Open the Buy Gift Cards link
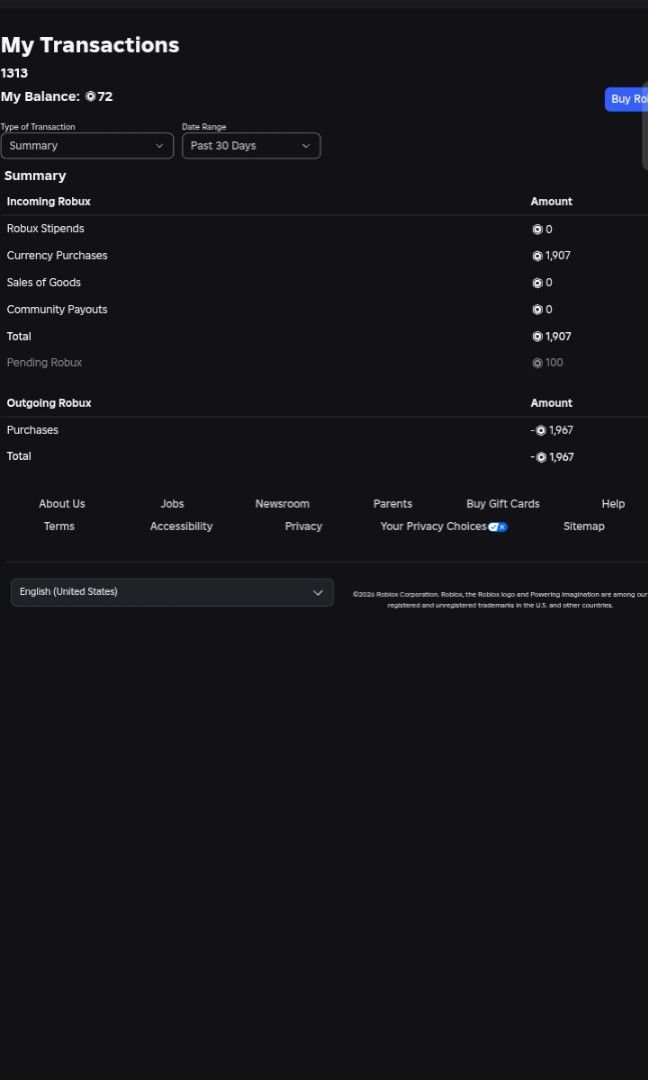 pyautogui.click(x=503, y=504)
